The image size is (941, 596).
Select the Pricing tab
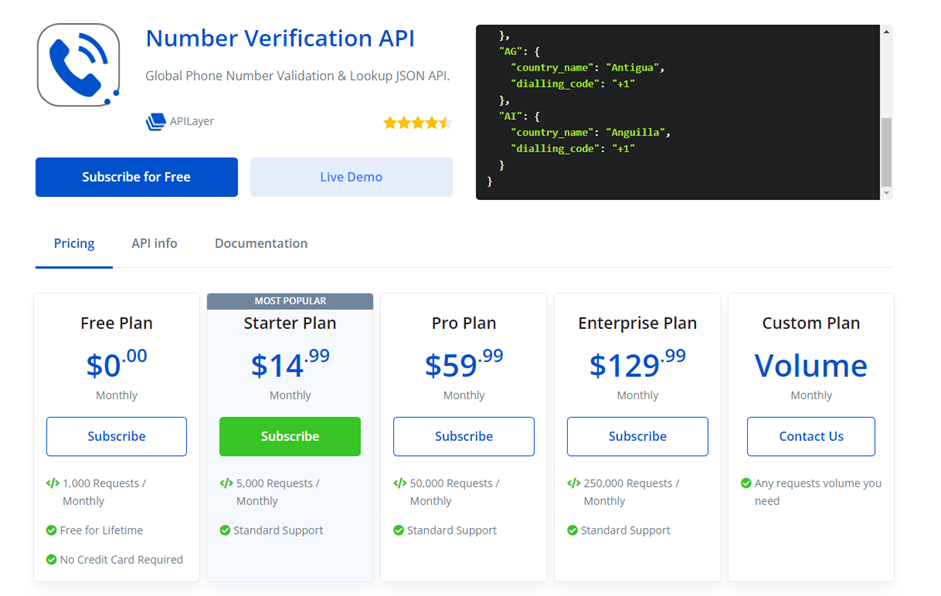coord(74,243)
